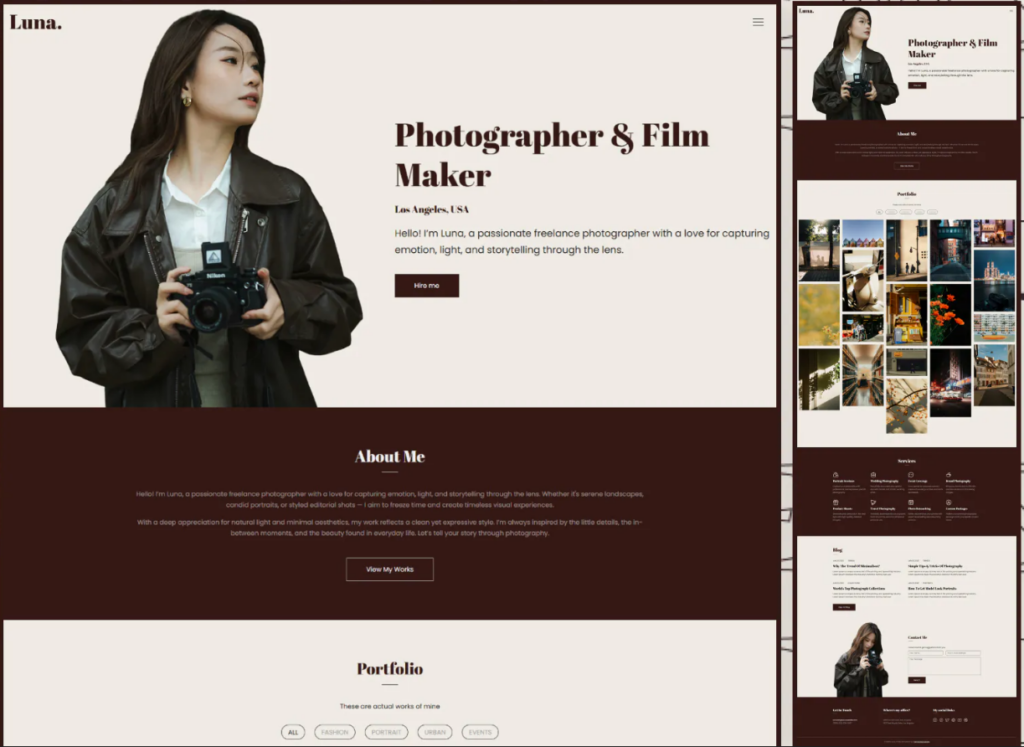Click the Services heading in the preview

point(906,461)
